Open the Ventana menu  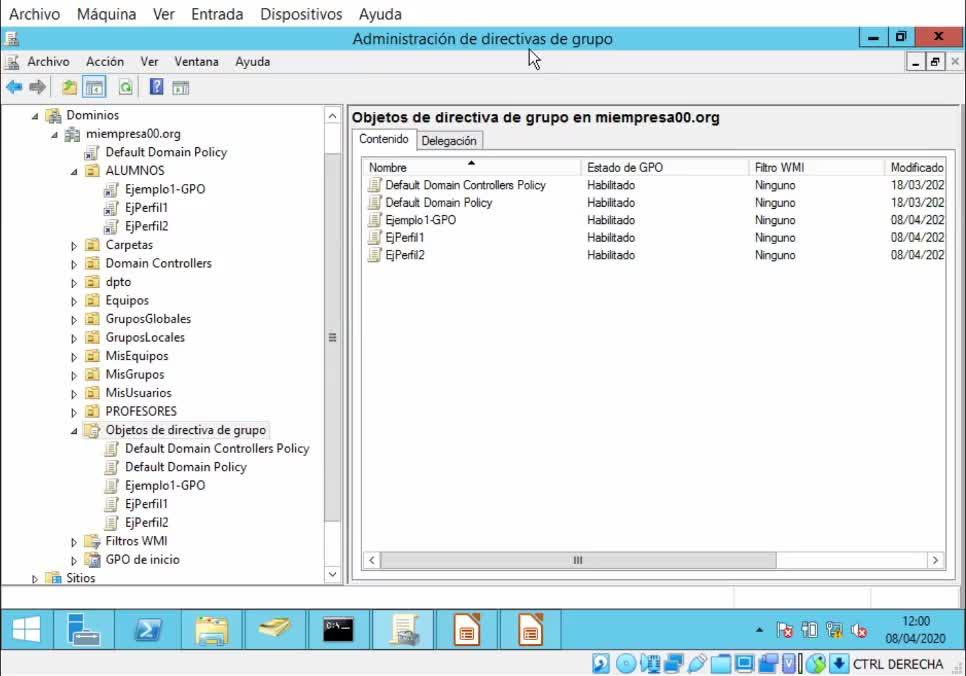pyautogui.click(x=196, y=62)
